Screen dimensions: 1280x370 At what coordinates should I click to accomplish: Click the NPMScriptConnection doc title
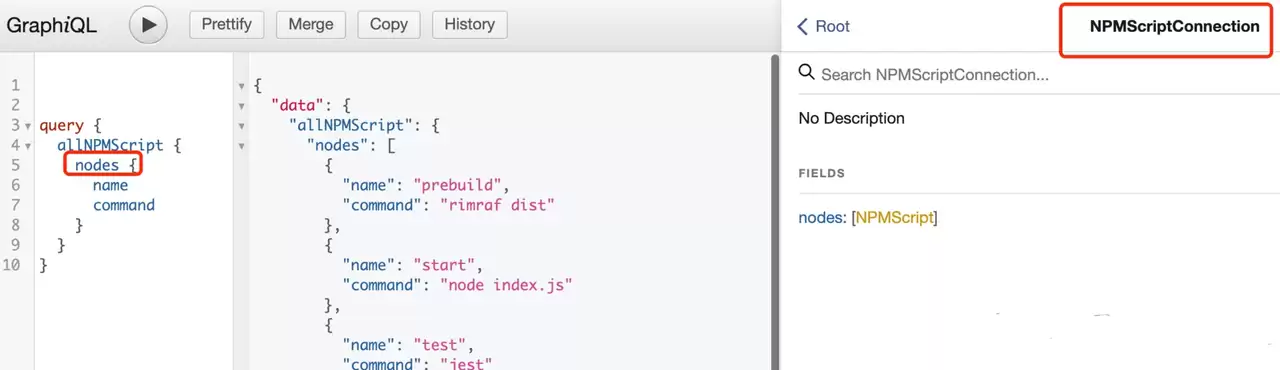(x=1175, y=27)
